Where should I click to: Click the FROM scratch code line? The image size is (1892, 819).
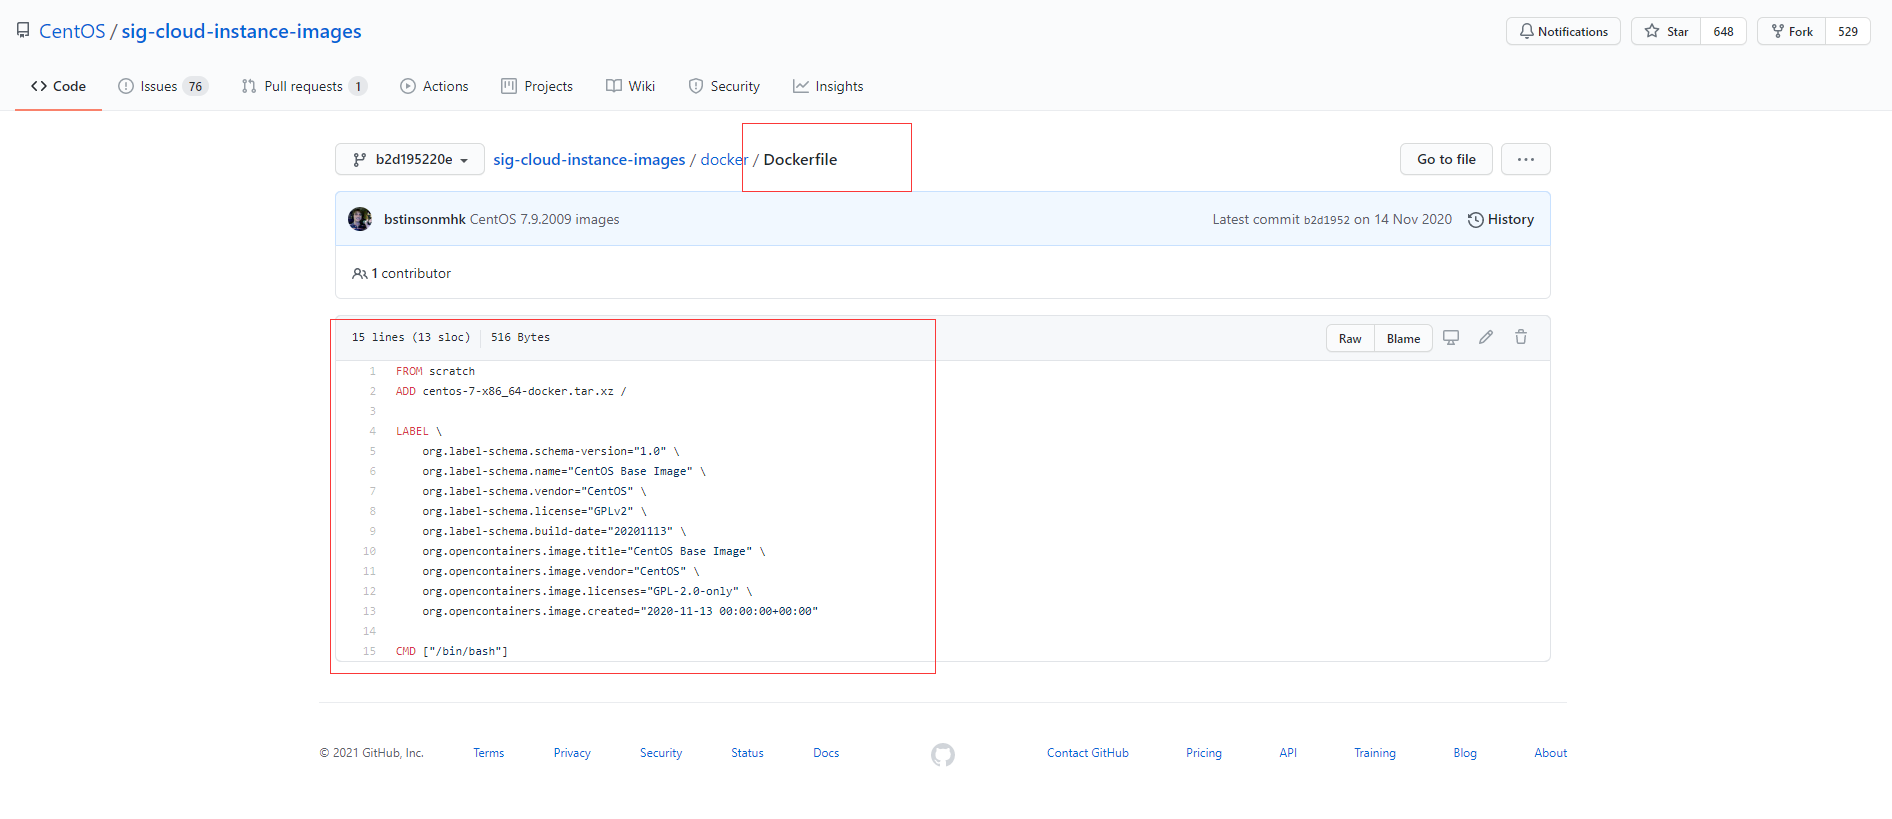pos(435,371)
